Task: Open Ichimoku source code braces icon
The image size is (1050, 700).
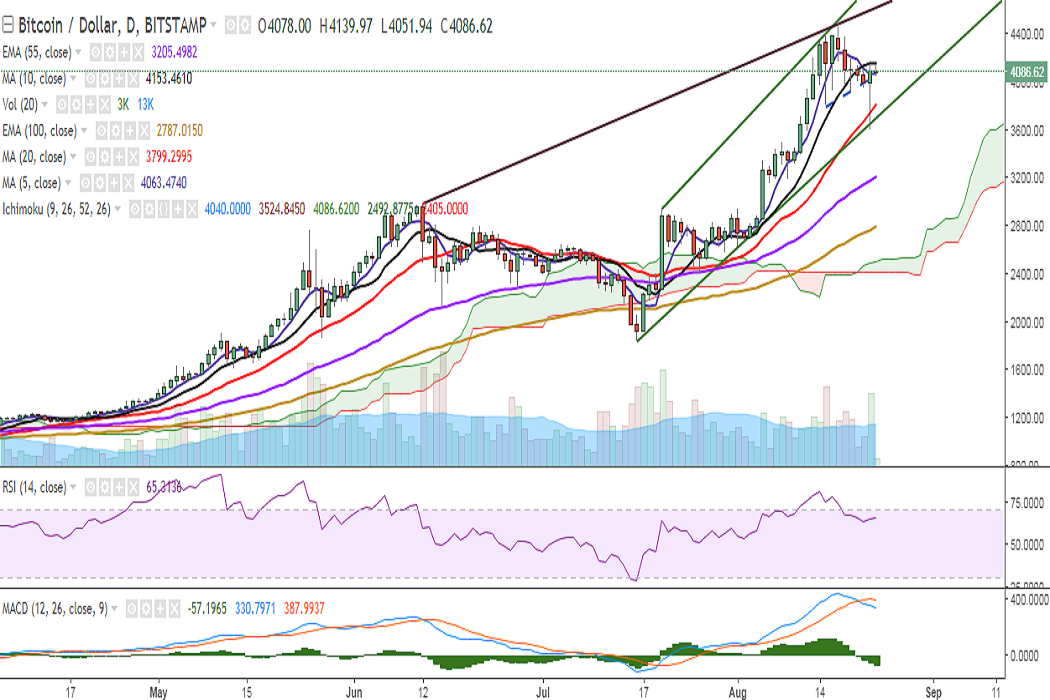Action: tap(163, 209)
